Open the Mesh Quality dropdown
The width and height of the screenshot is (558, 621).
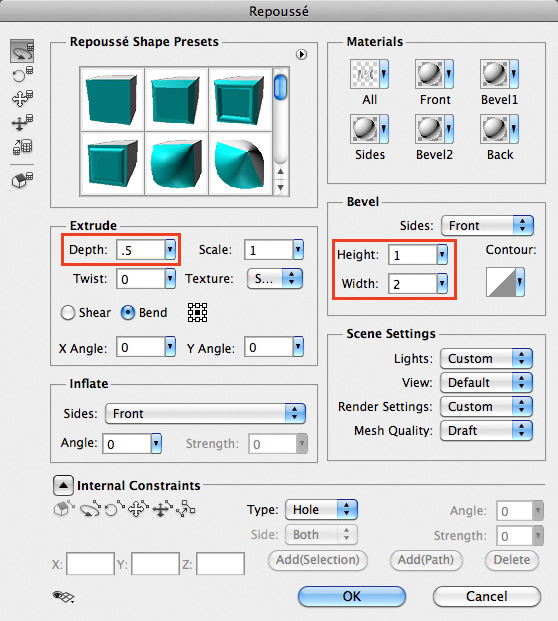[486, 431]
